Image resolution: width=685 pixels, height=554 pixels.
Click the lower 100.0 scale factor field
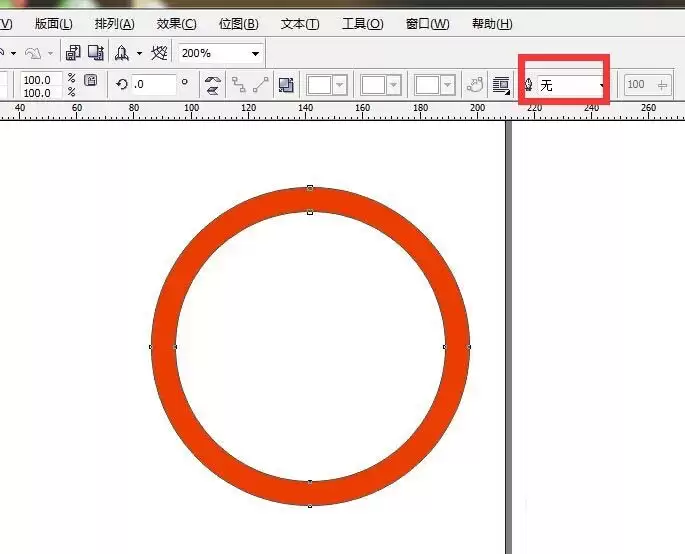point(41,93)
